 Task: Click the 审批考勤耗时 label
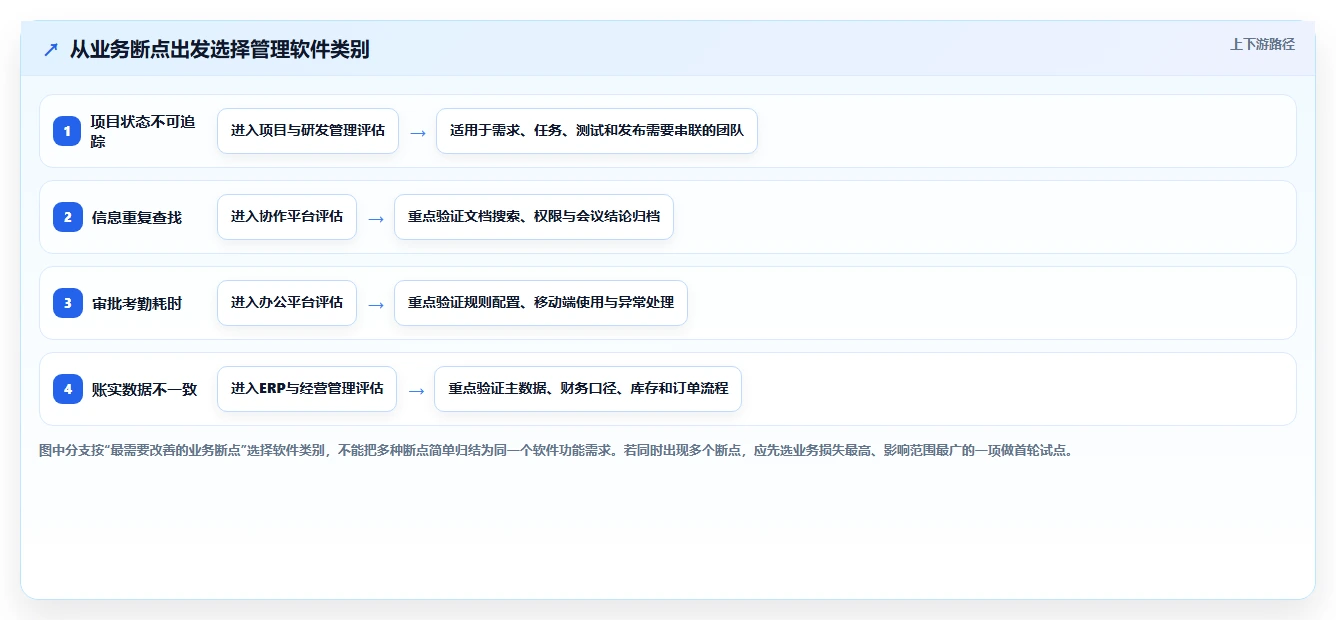(137, 303)
